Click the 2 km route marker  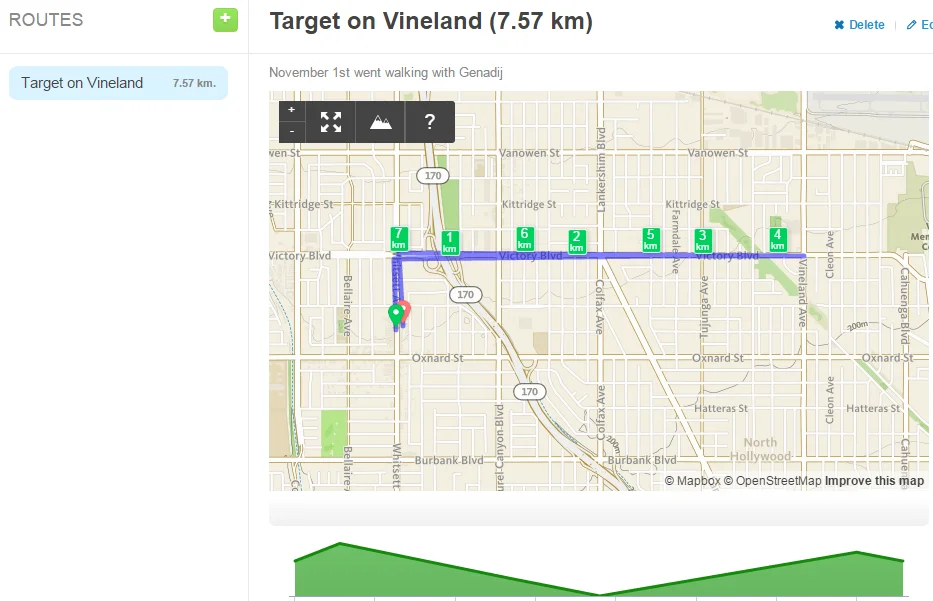click(x=576, y=242)
